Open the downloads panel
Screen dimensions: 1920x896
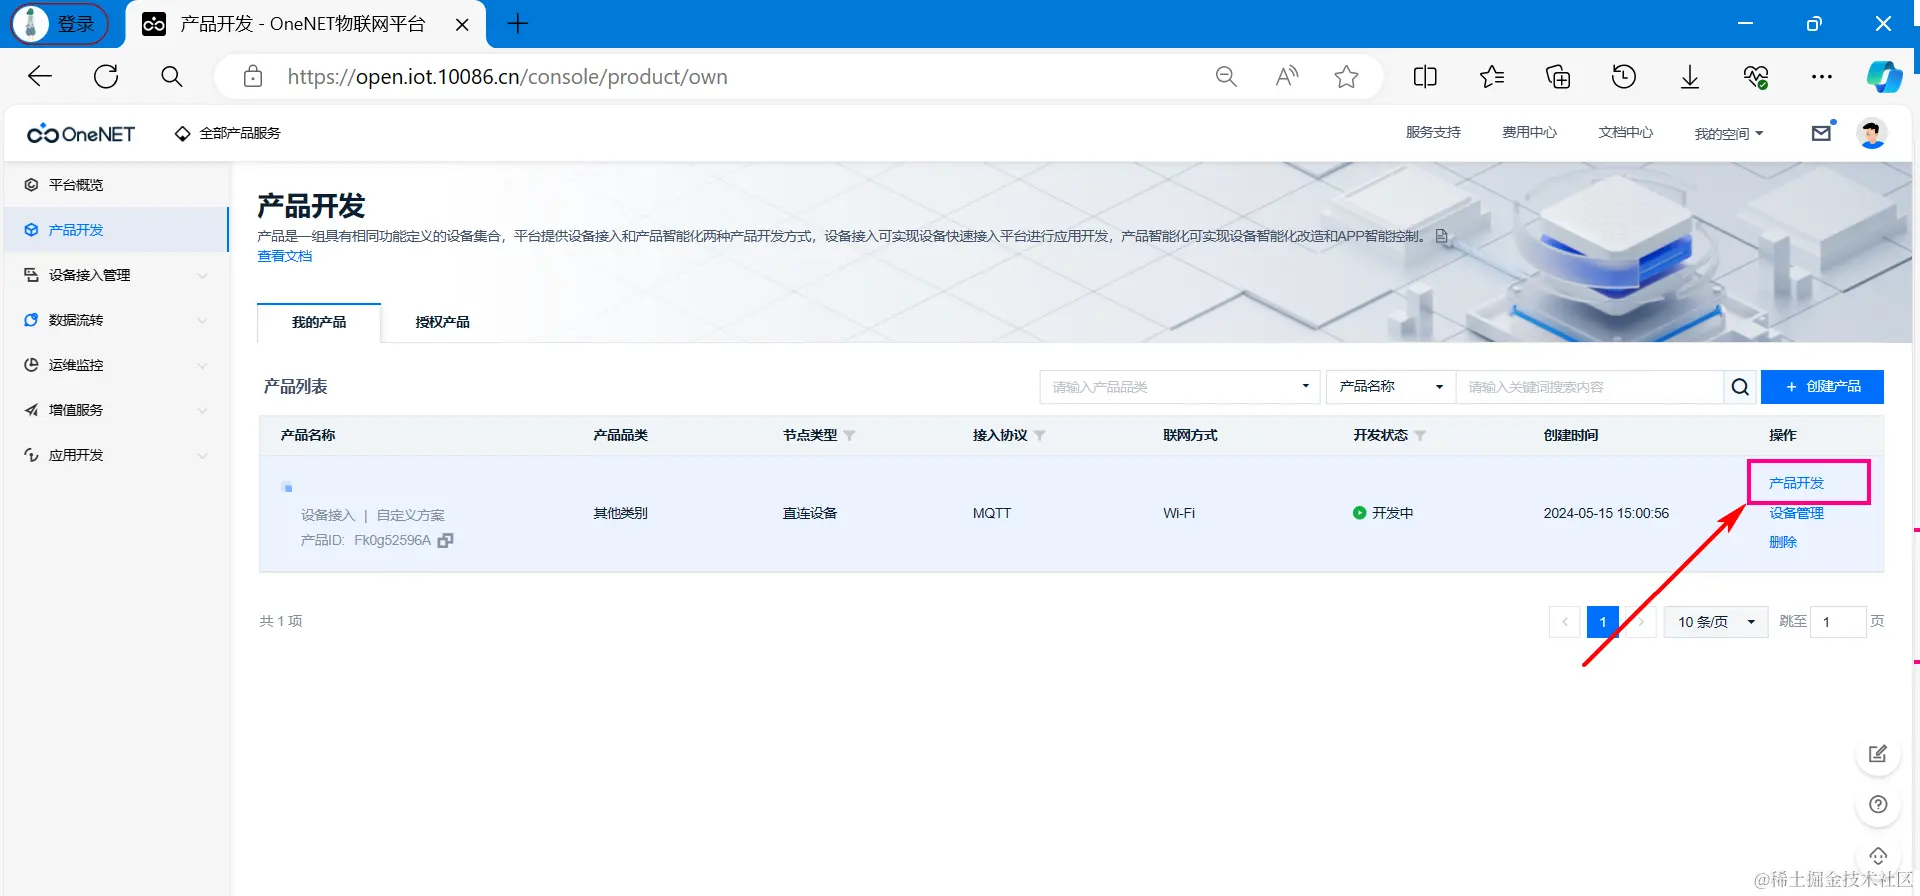click(1690, 76)
